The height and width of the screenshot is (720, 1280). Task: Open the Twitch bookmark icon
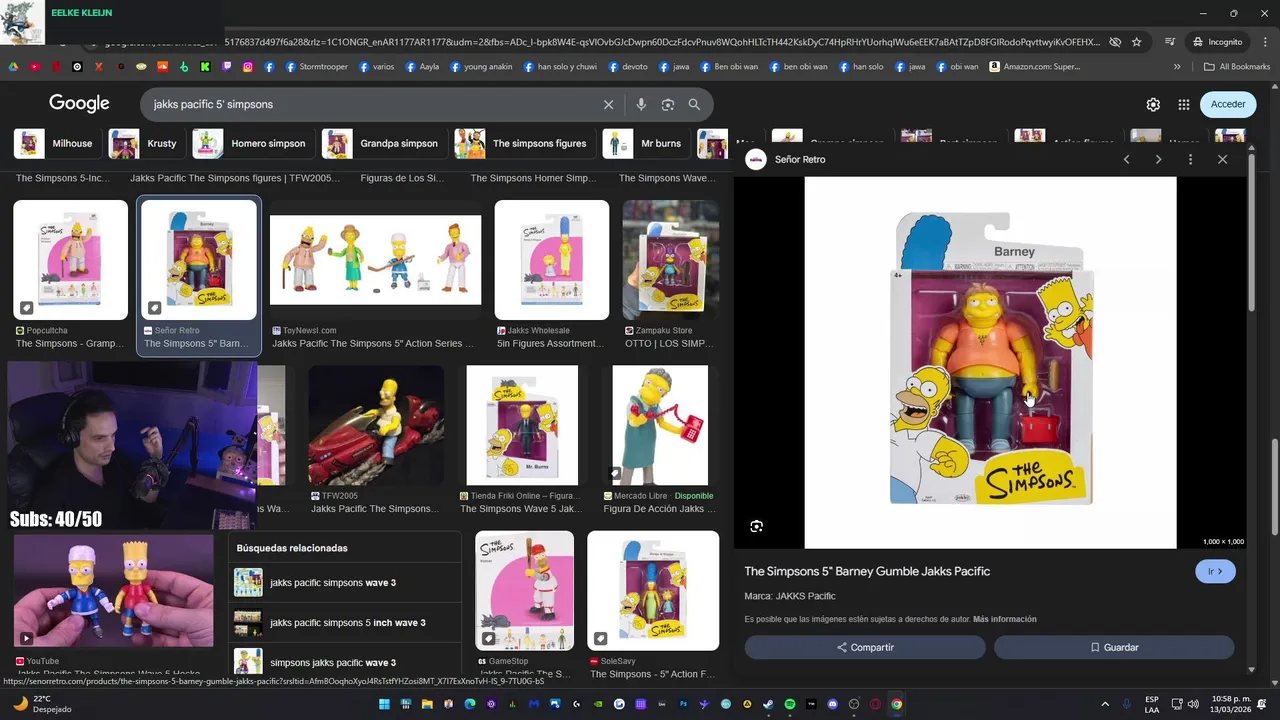(227, 67)
